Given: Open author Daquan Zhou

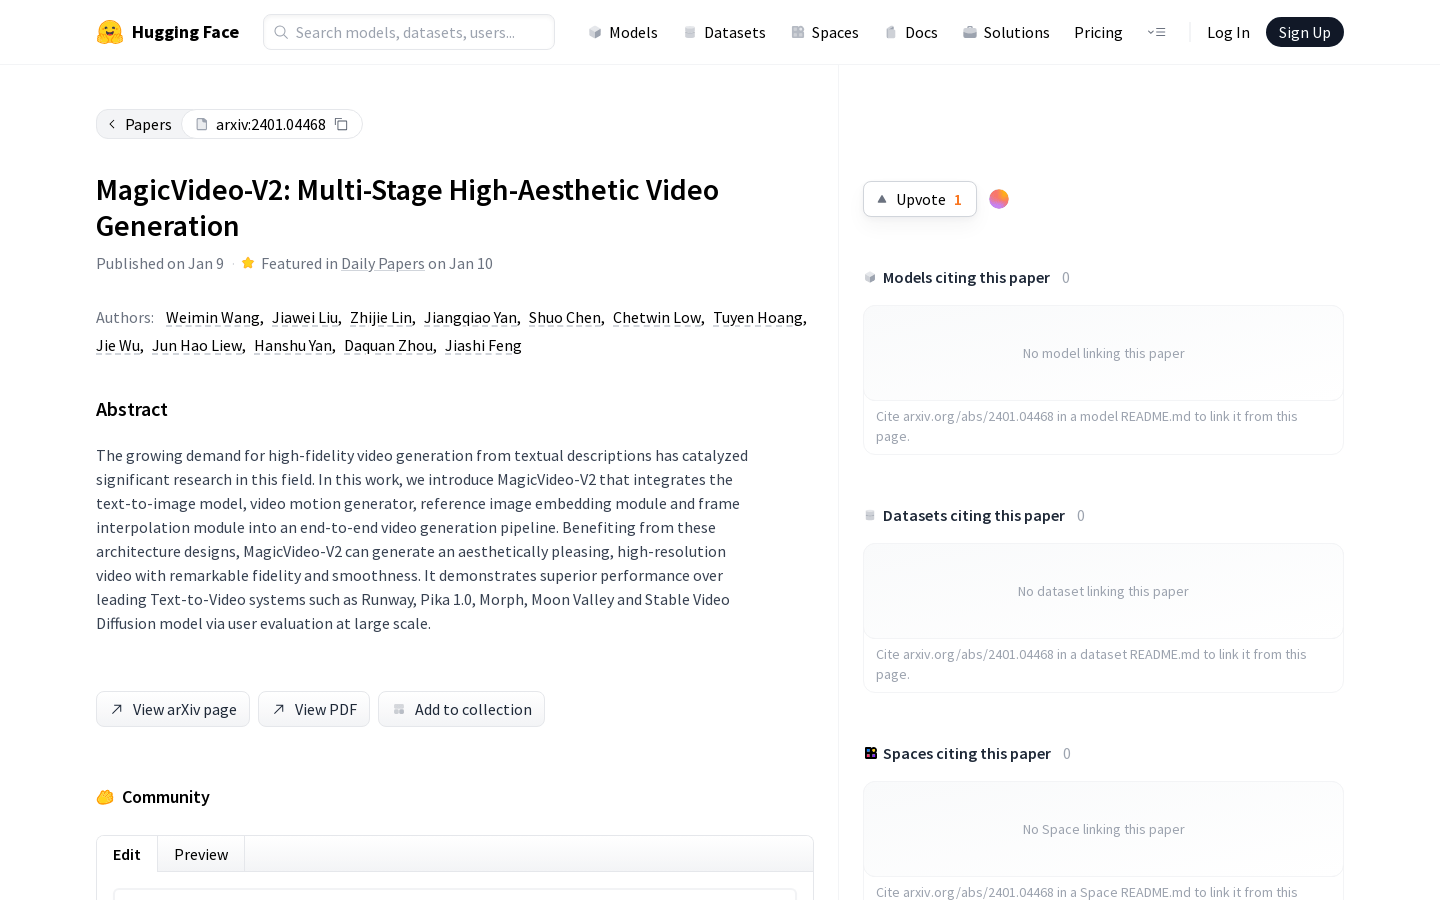Looking at the screenshot, I should [389, 345].
